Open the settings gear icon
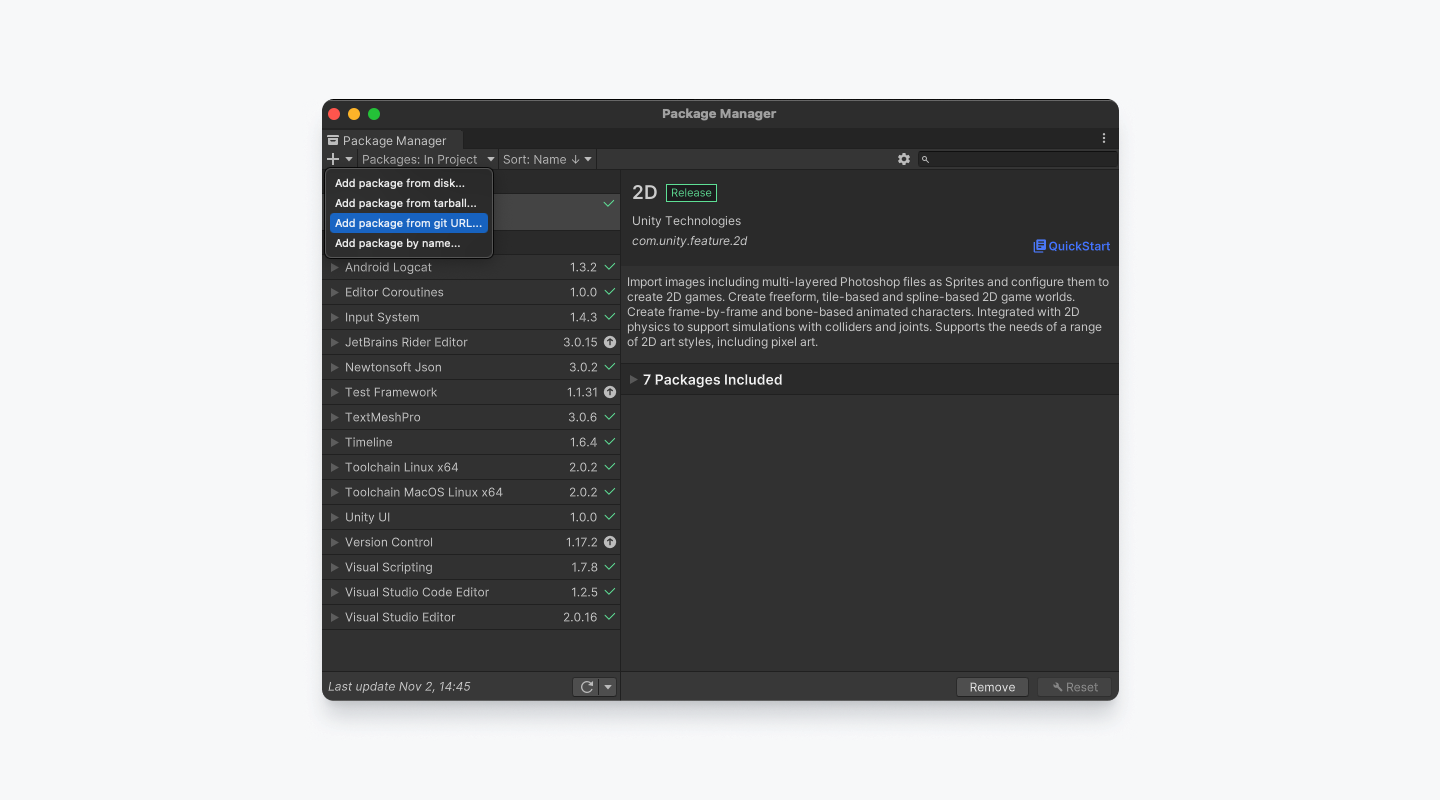Screen dimensions: 1440x800 click(904, 159)
